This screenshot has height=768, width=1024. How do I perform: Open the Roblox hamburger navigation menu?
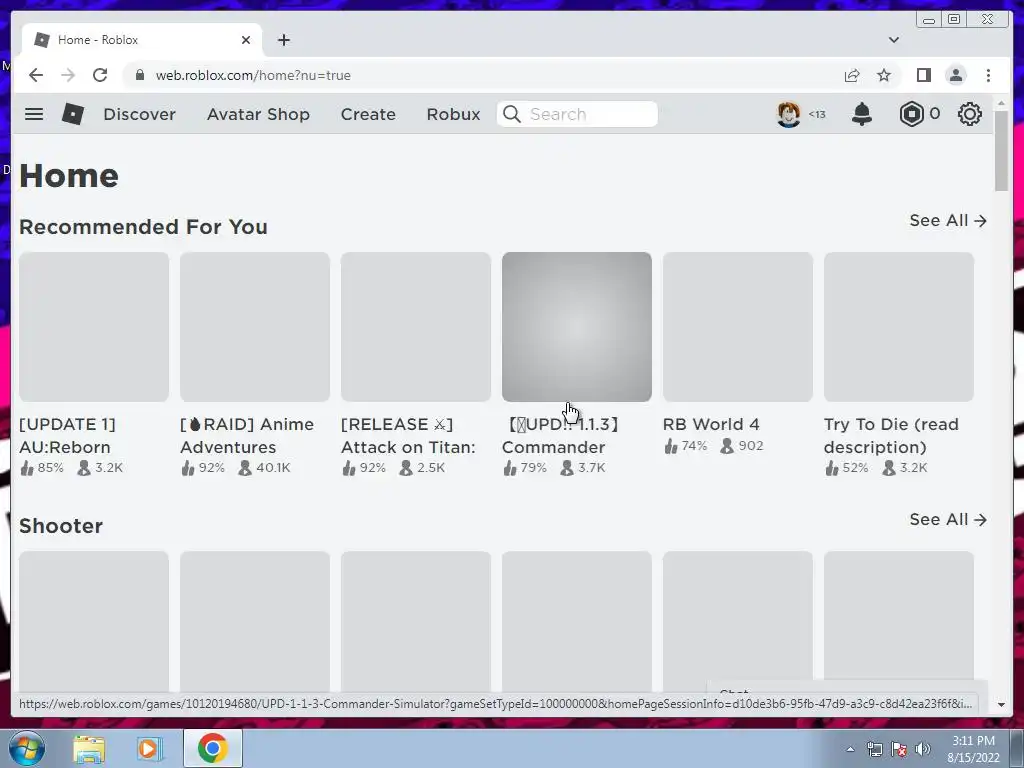[34, 114]
